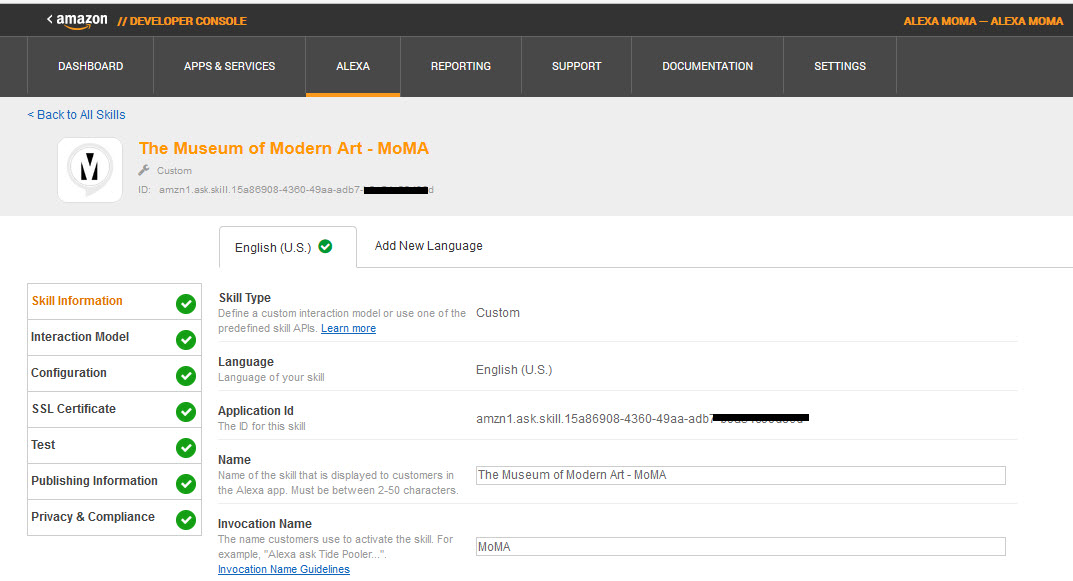Click the Language value English (U.S.)
Screen dimensions: 1073x581
click(514, 370)
